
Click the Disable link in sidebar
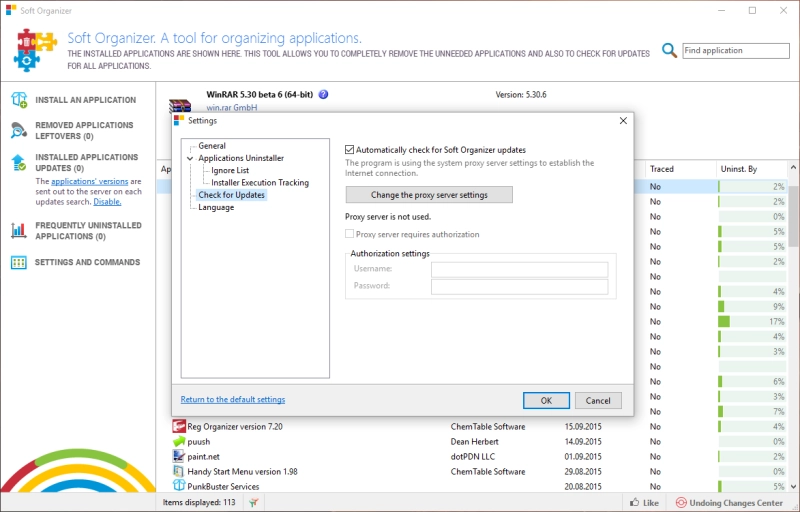click(107, 202)
